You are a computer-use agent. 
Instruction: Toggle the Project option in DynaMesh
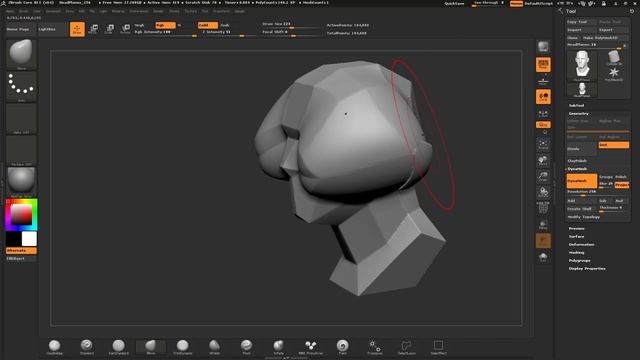click(622, 185)
